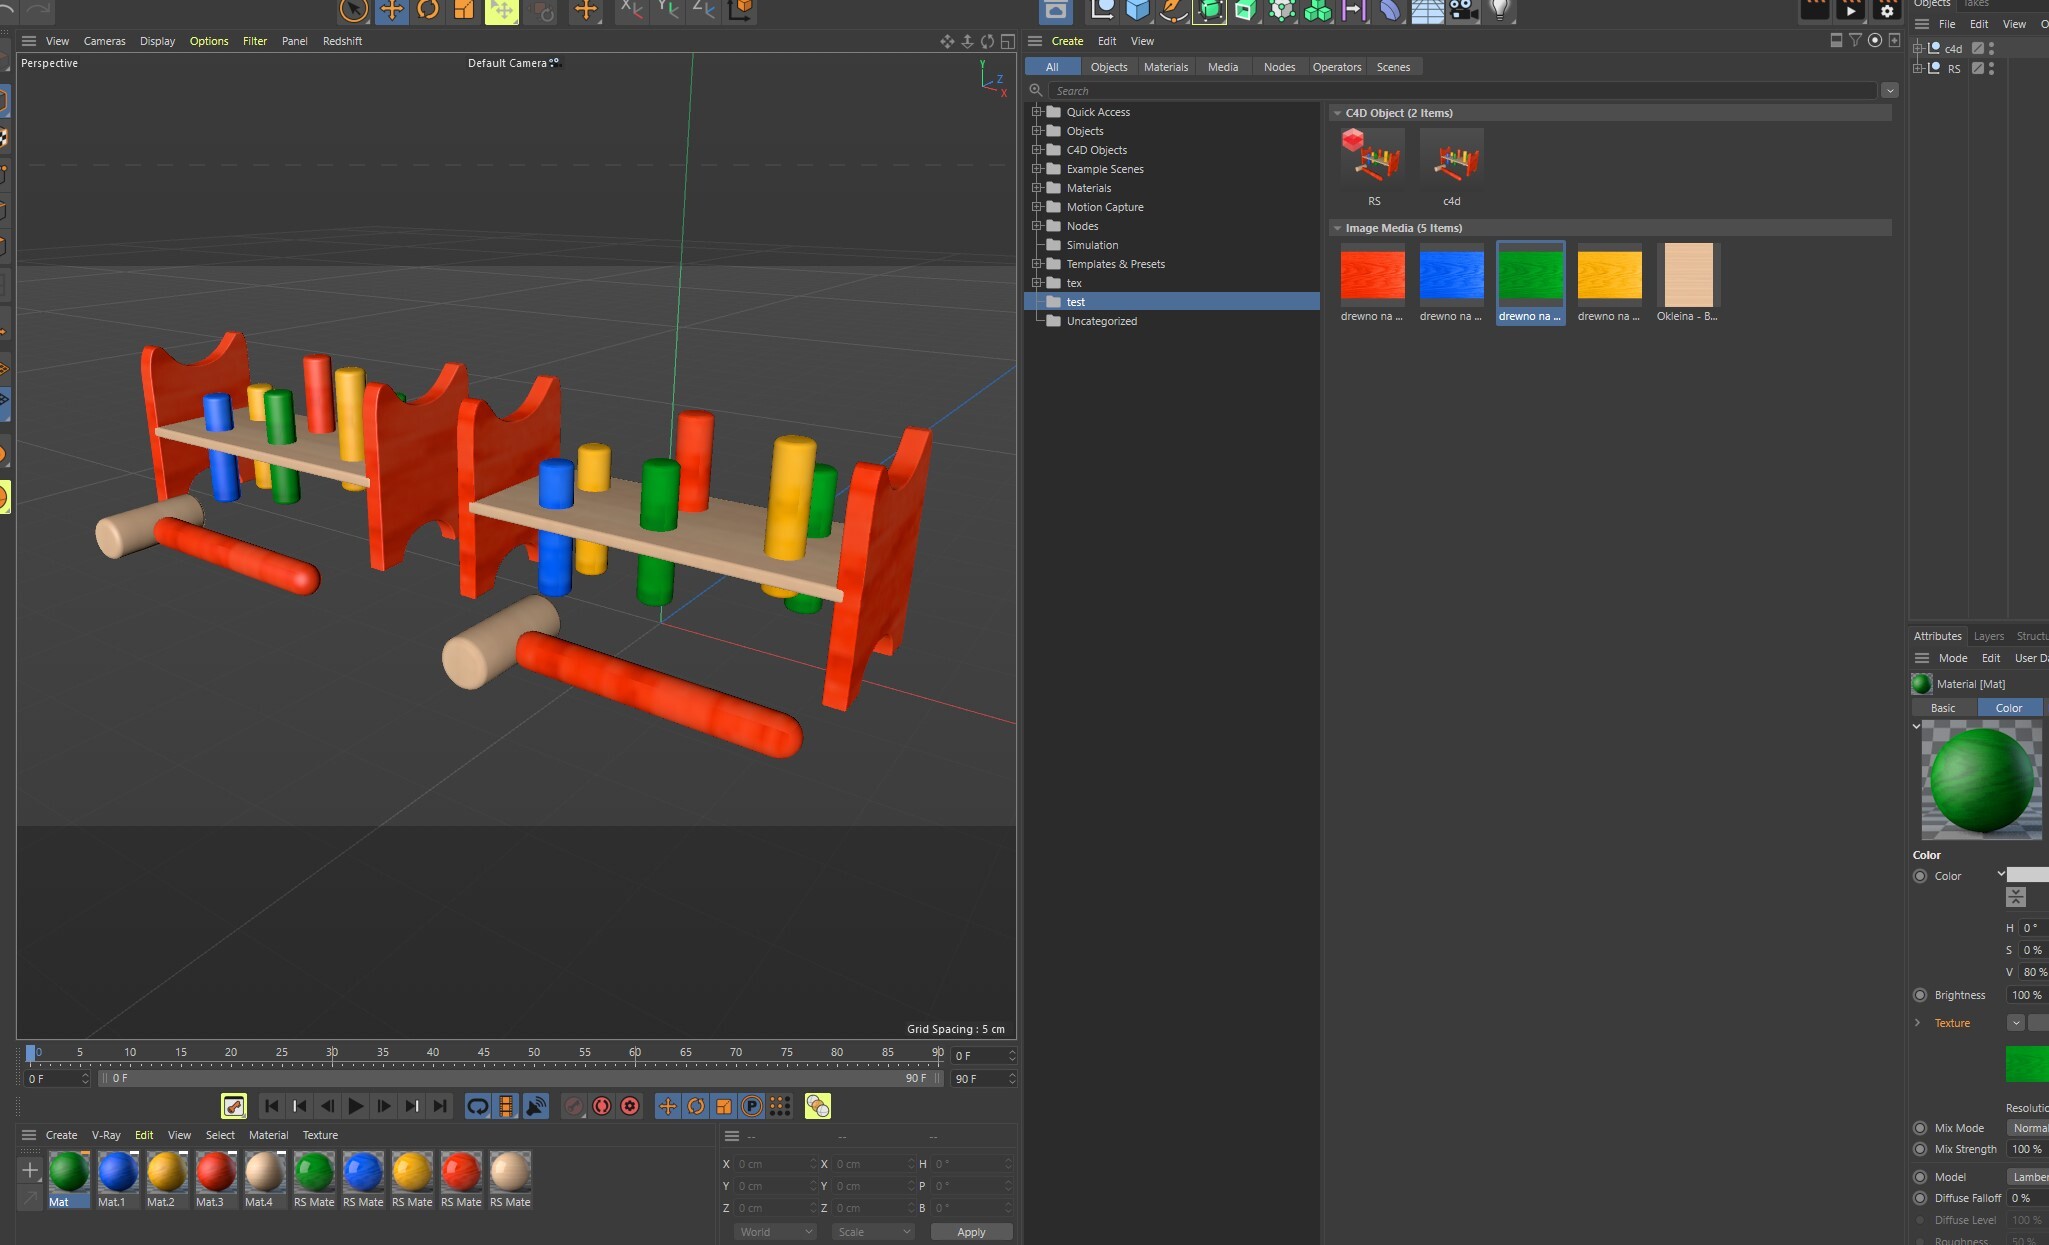Toggle Z axis lock icon
This screenshot has height=1245, width=2049.
[x=704, y=10]
